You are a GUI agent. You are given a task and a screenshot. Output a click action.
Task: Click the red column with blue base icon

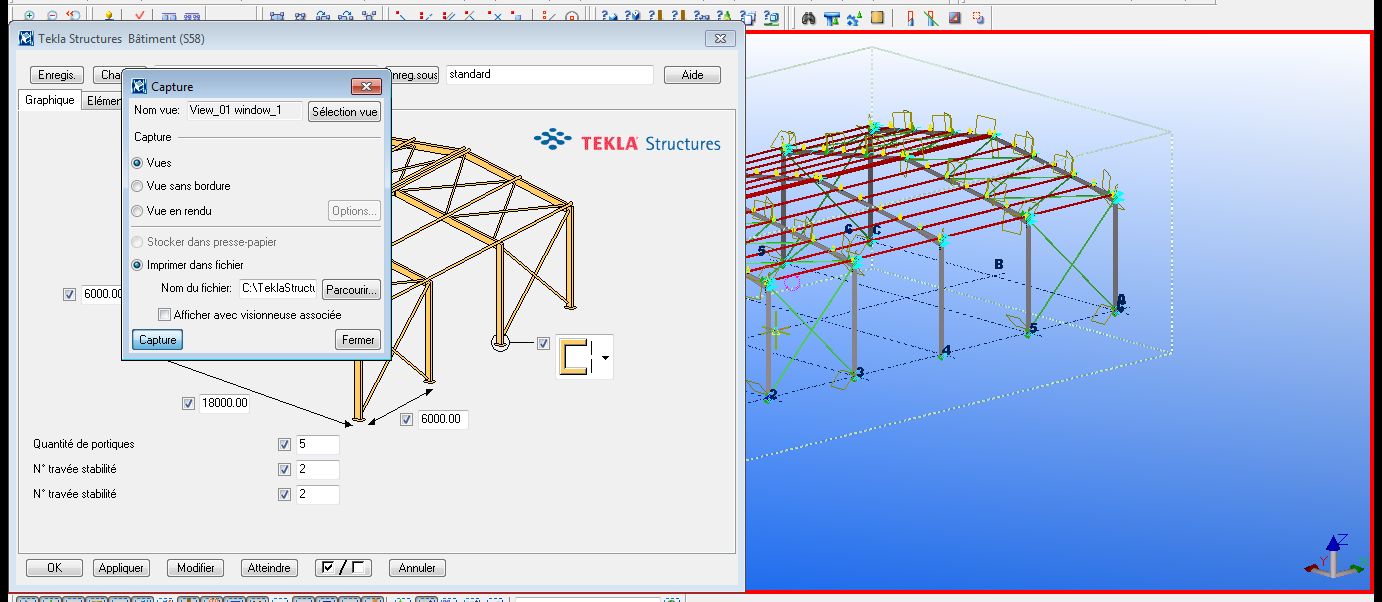pos(911,18)
